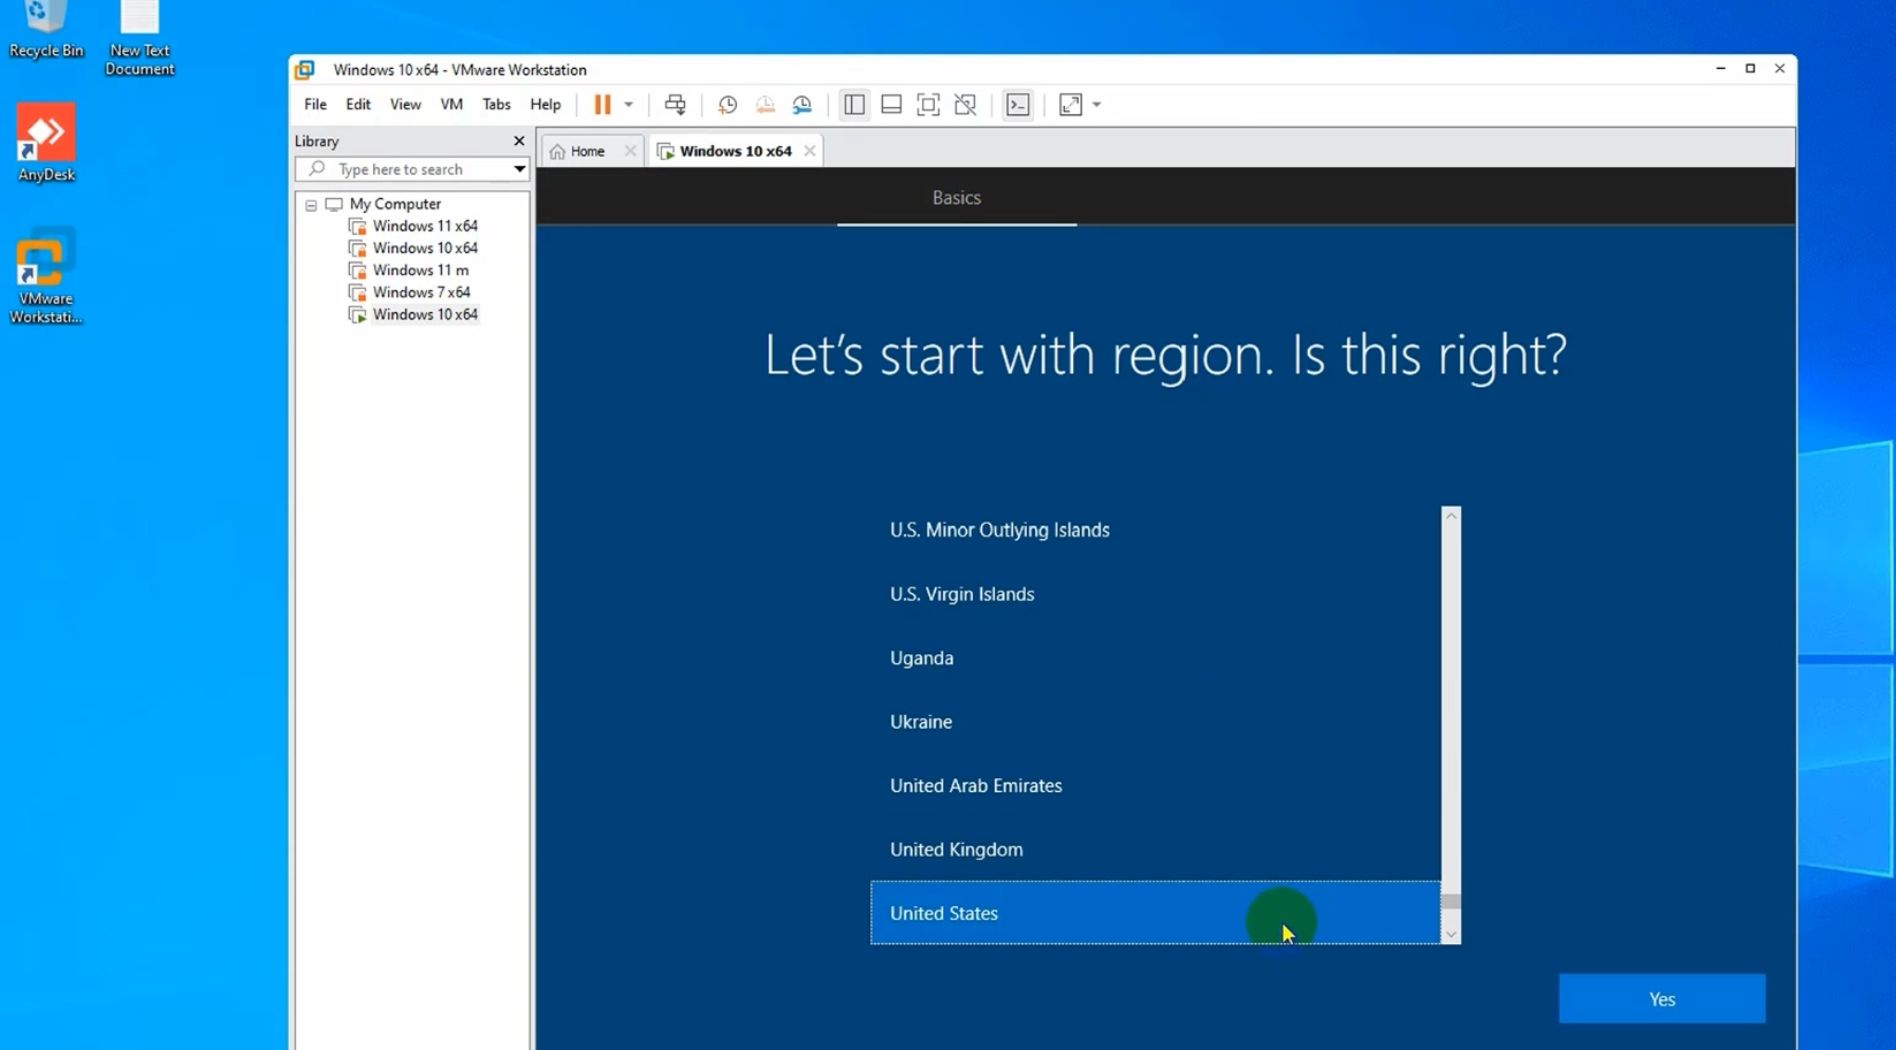The width and height of the screenshot is (1896, 1050).
Task: Confirm region by clicking Yes
Action: click(x=1662, y=998)
